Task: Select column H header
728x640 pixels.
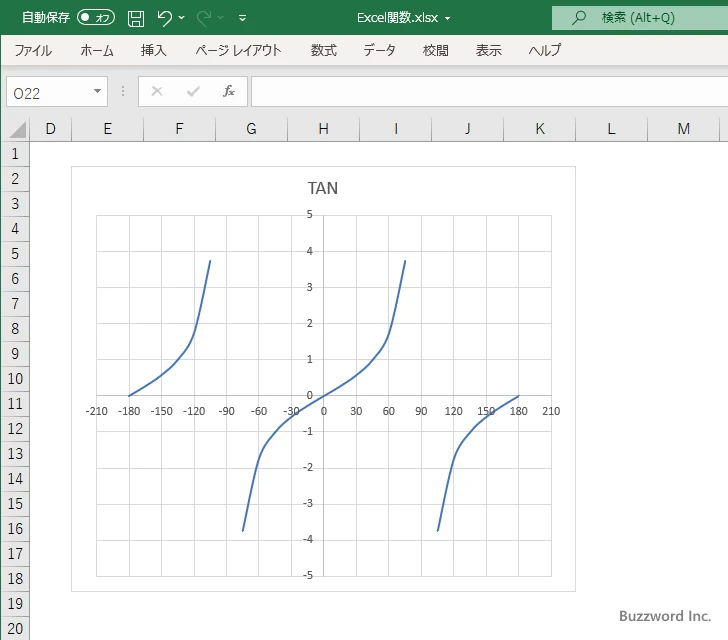Action: tap(324, 129)
